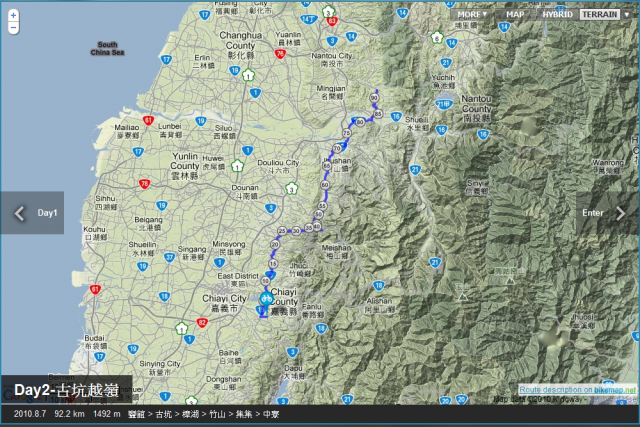The image size is (640, 427).
Task: Click the 75 km route marker
Action: tap(347, 133)
